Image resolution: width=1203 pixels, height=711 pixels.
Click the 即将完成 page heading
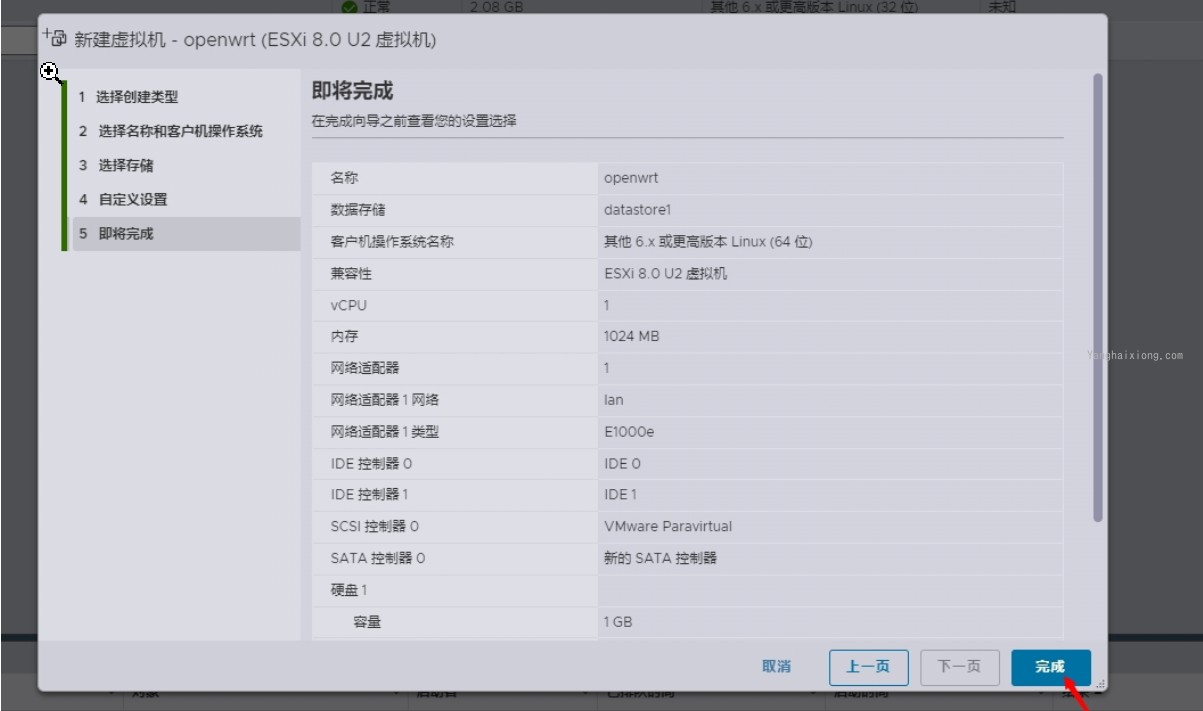(352, 91)
